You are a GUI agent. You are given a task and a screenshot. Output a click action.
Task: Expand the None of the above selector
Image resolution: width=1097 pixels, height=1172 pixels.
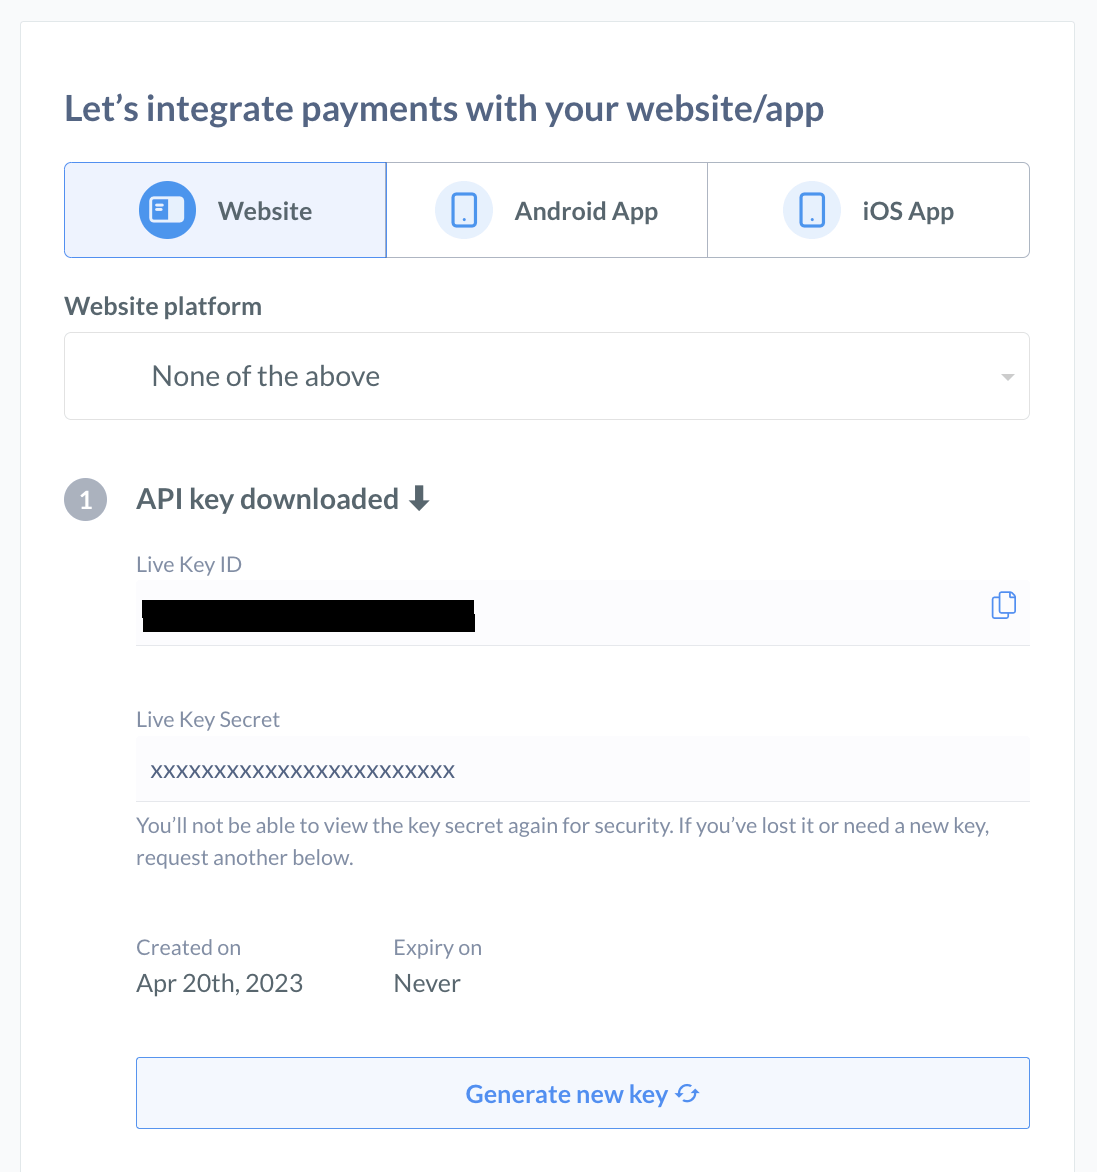(x=546, y=376)
